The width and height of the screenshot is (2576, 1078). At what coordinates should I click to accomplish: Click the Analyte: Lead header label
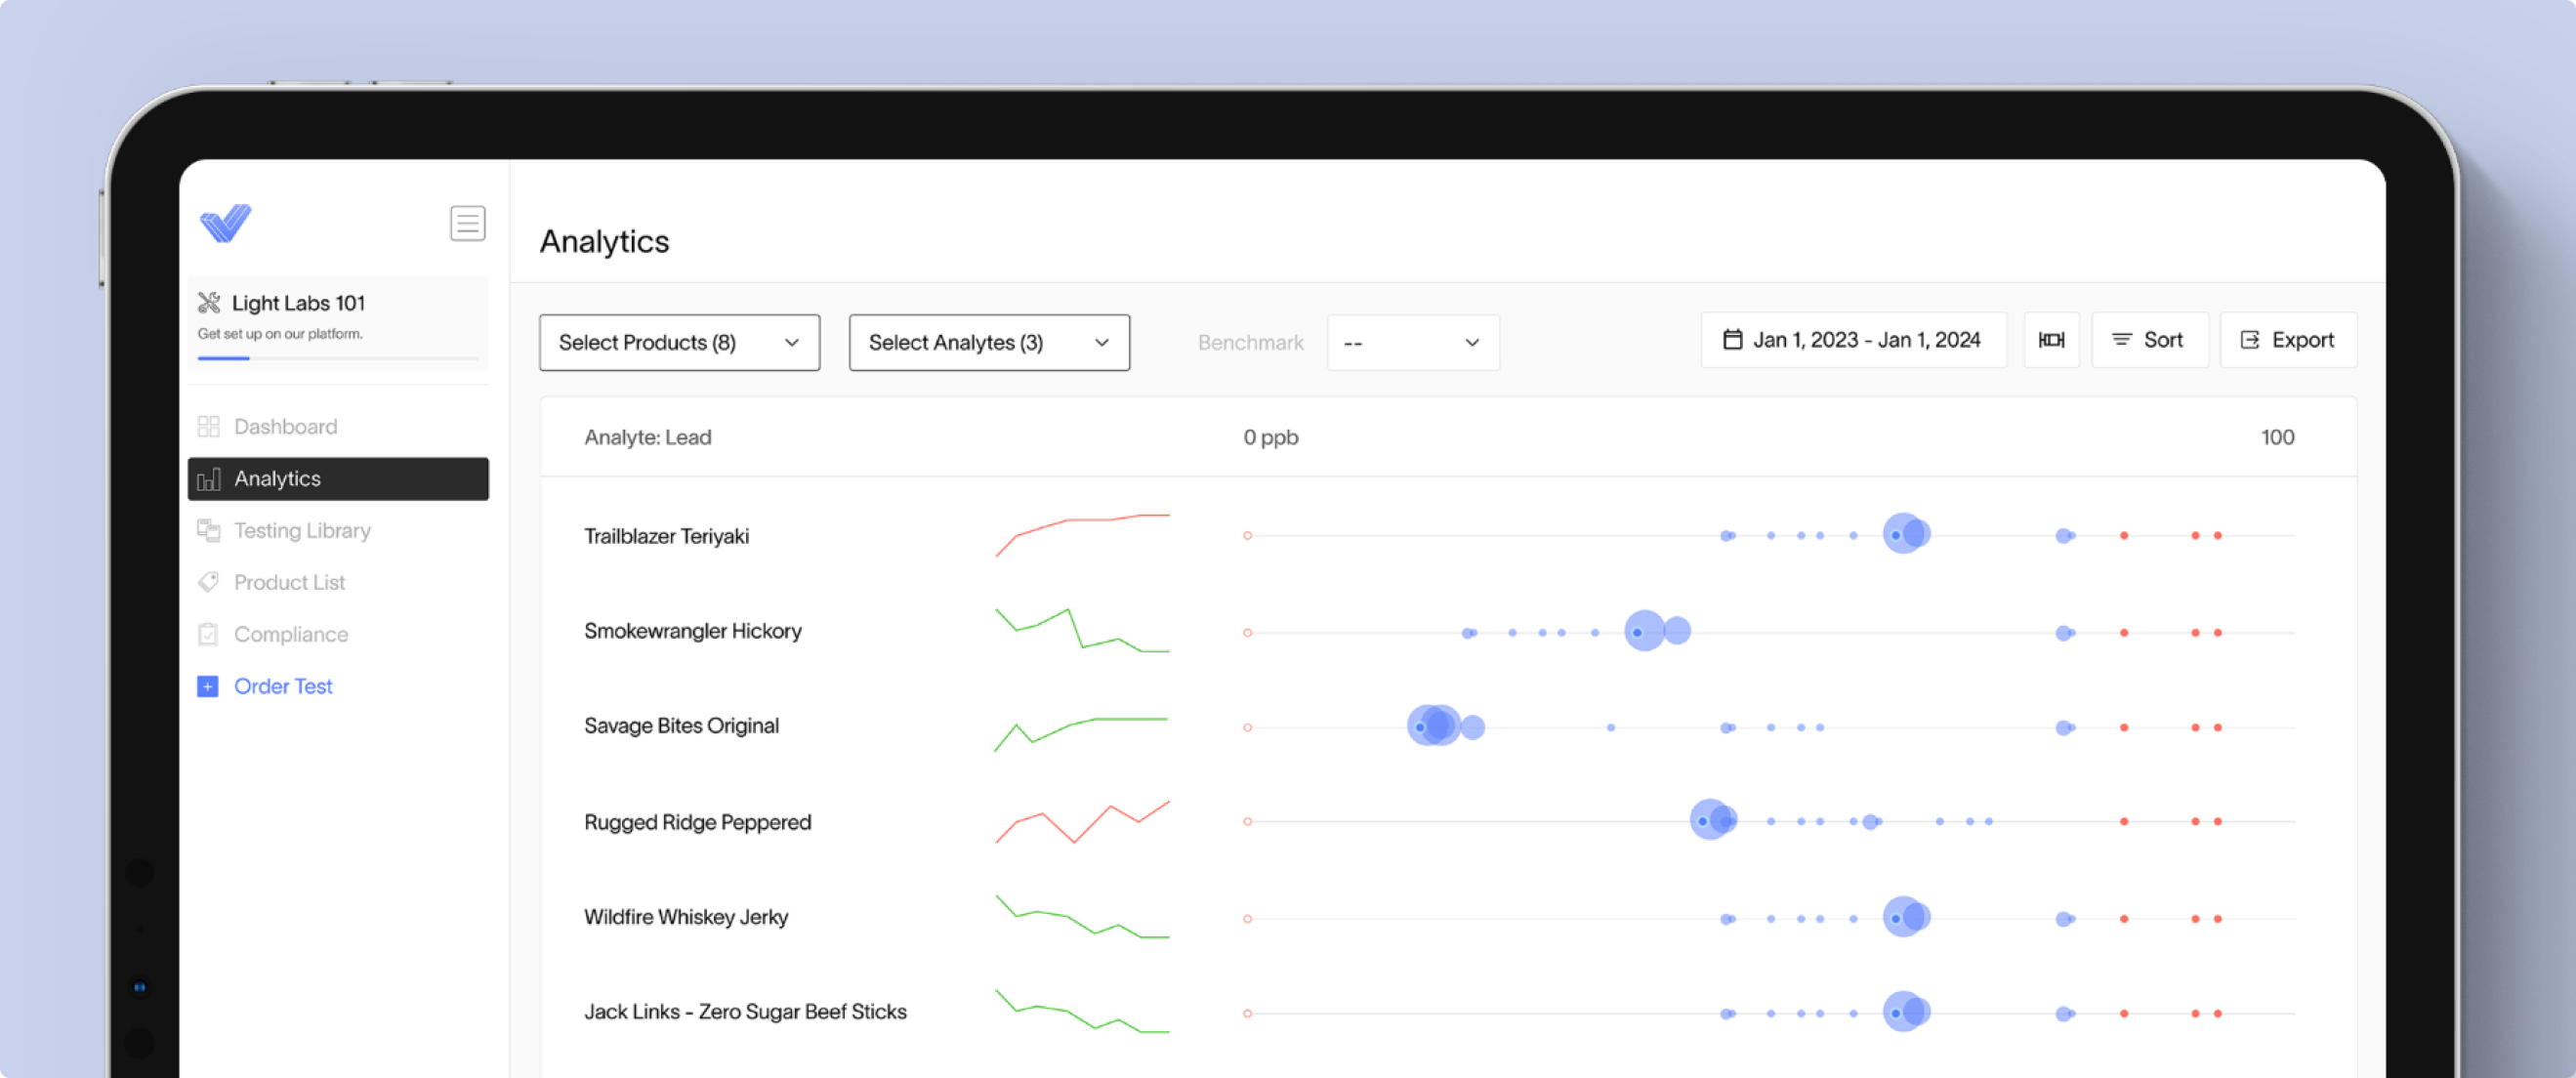pyautogui.click(x=648, y=438)
